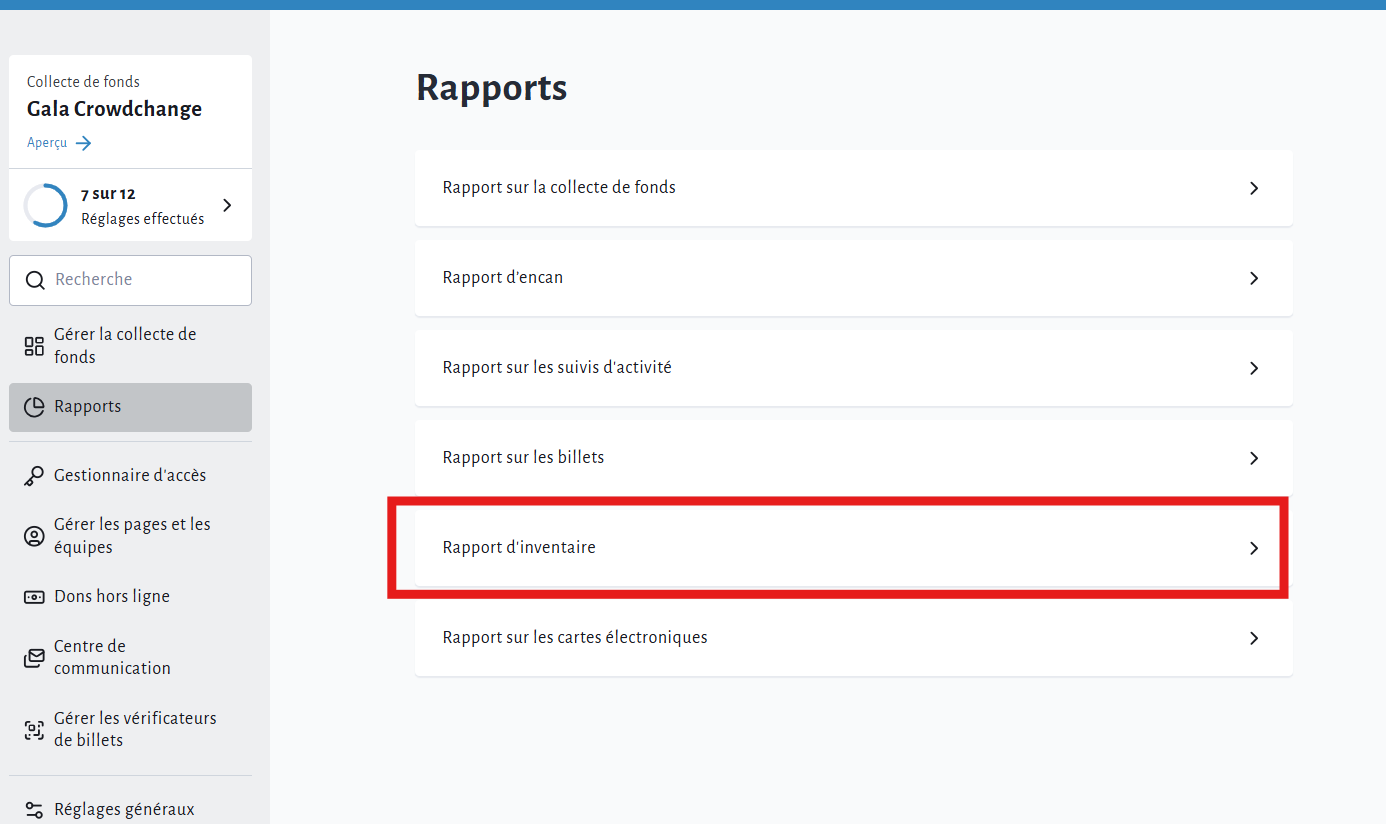Click the Collecte de fonds label
Viewport: 1386px width, 824px height.
[83, 82]
